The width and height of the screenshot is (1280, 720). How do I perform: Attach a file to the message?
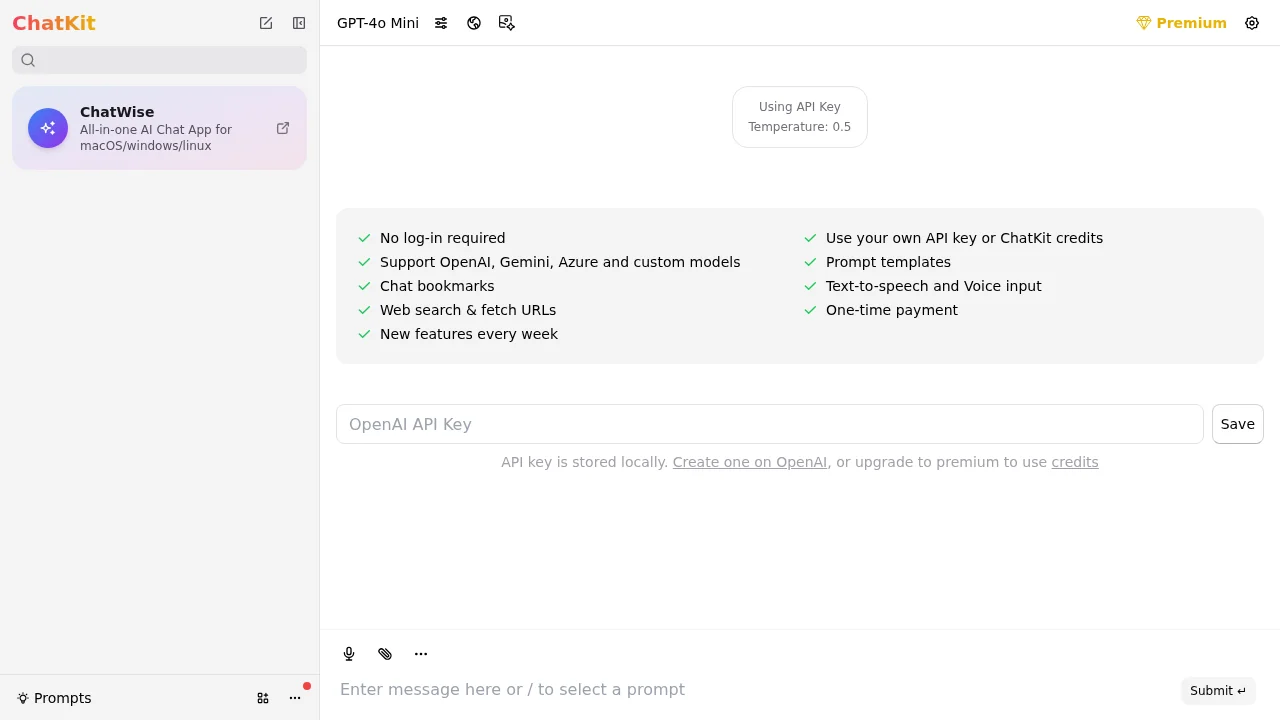click(385, 653)
